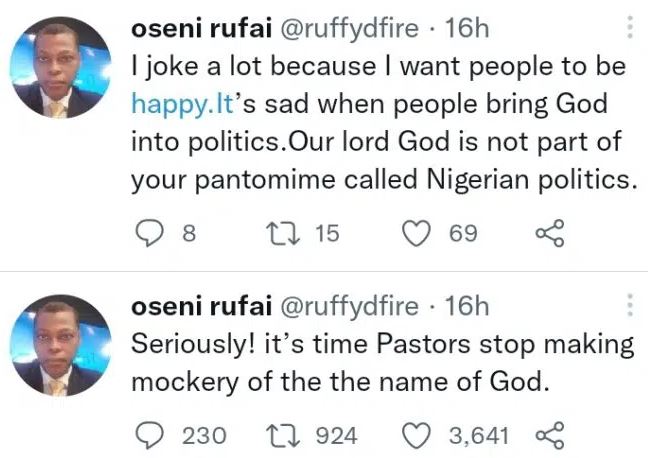Reply to the 'I joke a lot' tweet

pos(148,234)
